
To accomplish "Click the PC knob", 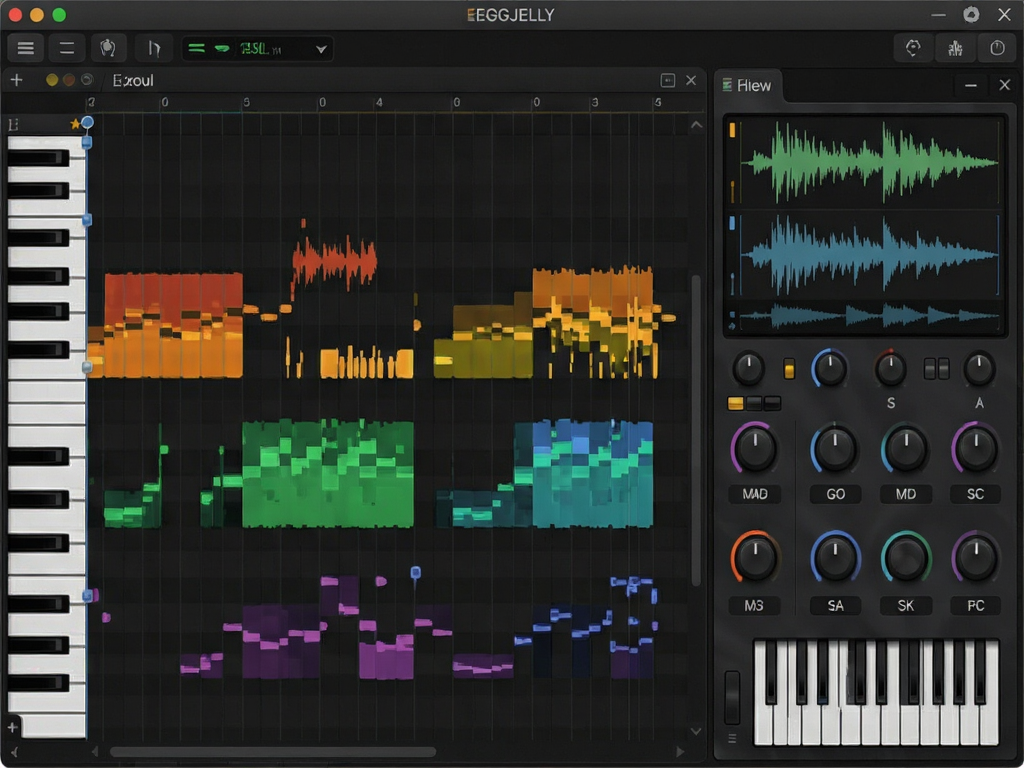I will [975, 558].
